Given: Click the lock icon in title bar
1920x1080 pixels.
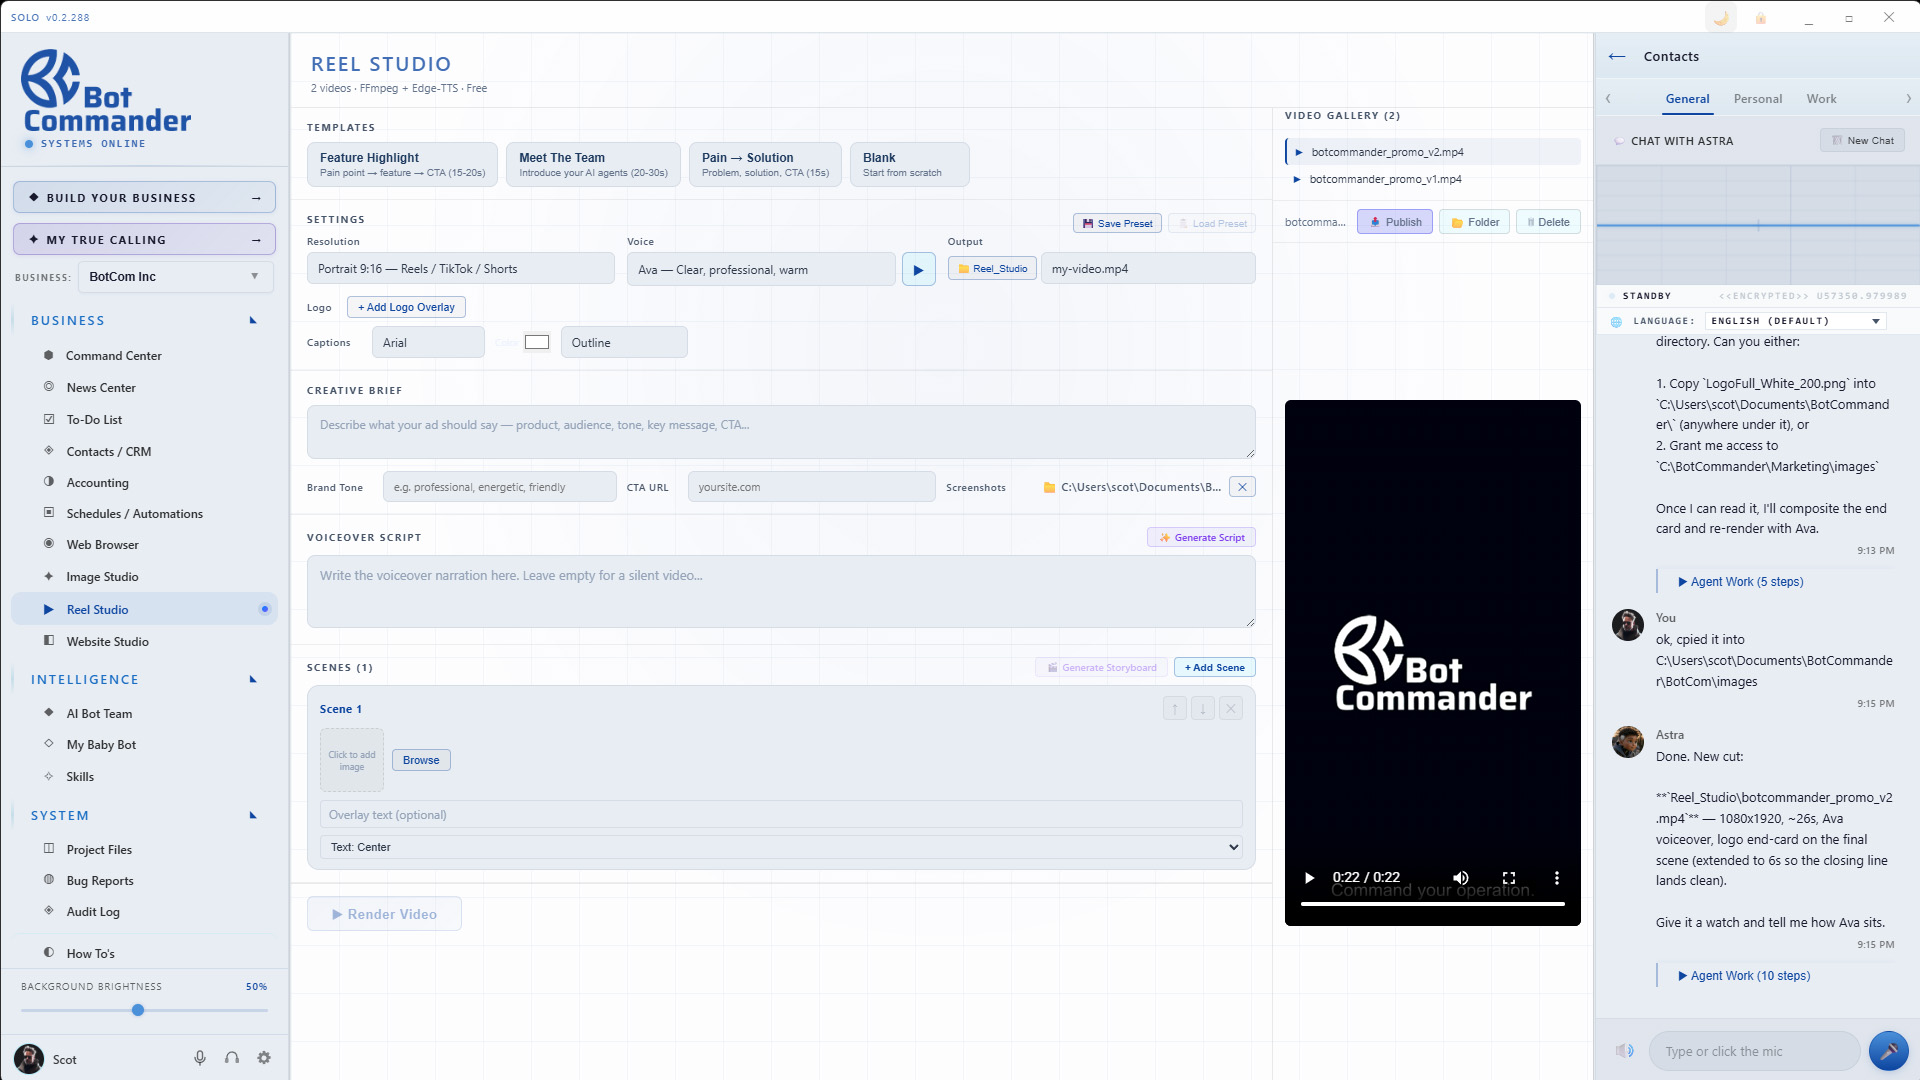Looking at the screenshot, I should coord(1761,18).
